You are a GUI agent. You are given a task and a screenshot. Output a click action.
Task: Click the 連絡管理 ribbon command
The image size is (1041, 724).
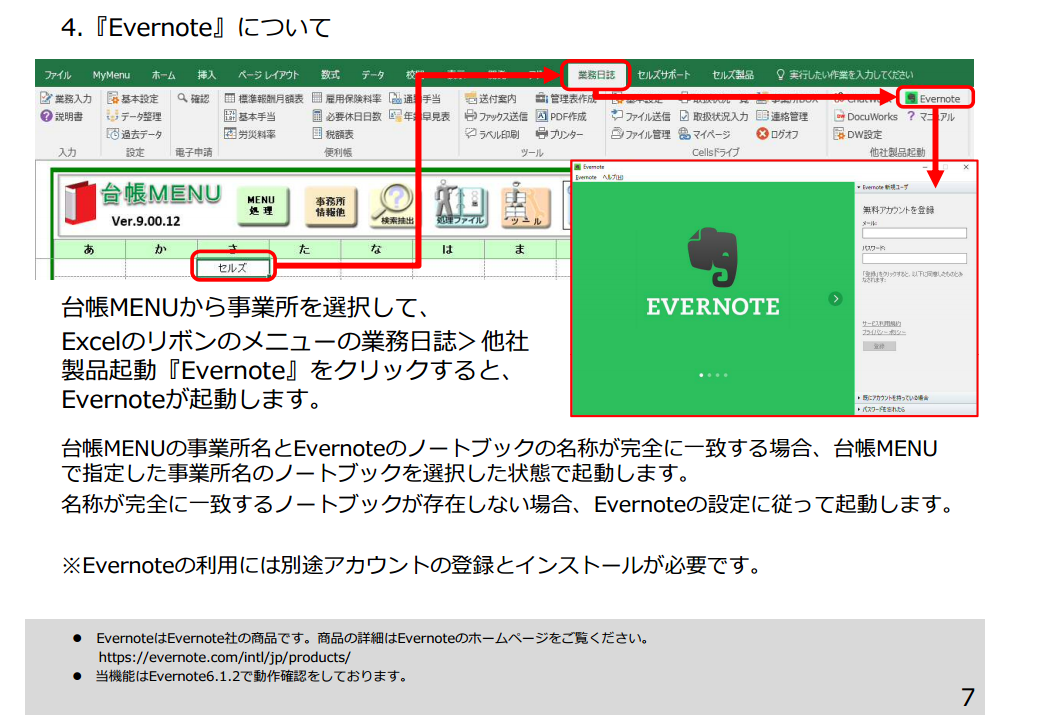(782, 116)
